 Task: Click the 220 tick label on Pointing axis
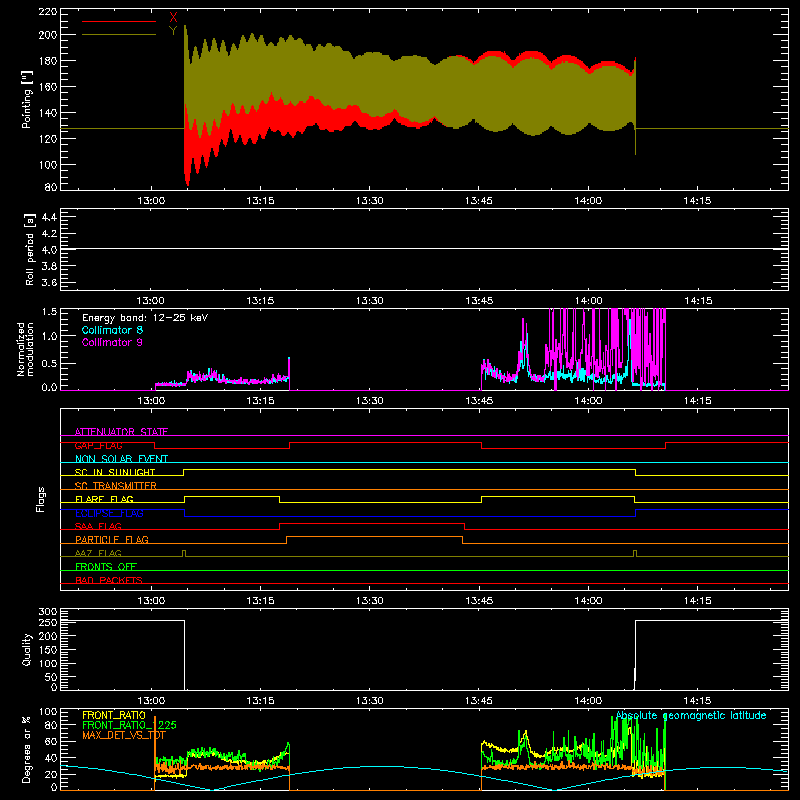[47, 12]
